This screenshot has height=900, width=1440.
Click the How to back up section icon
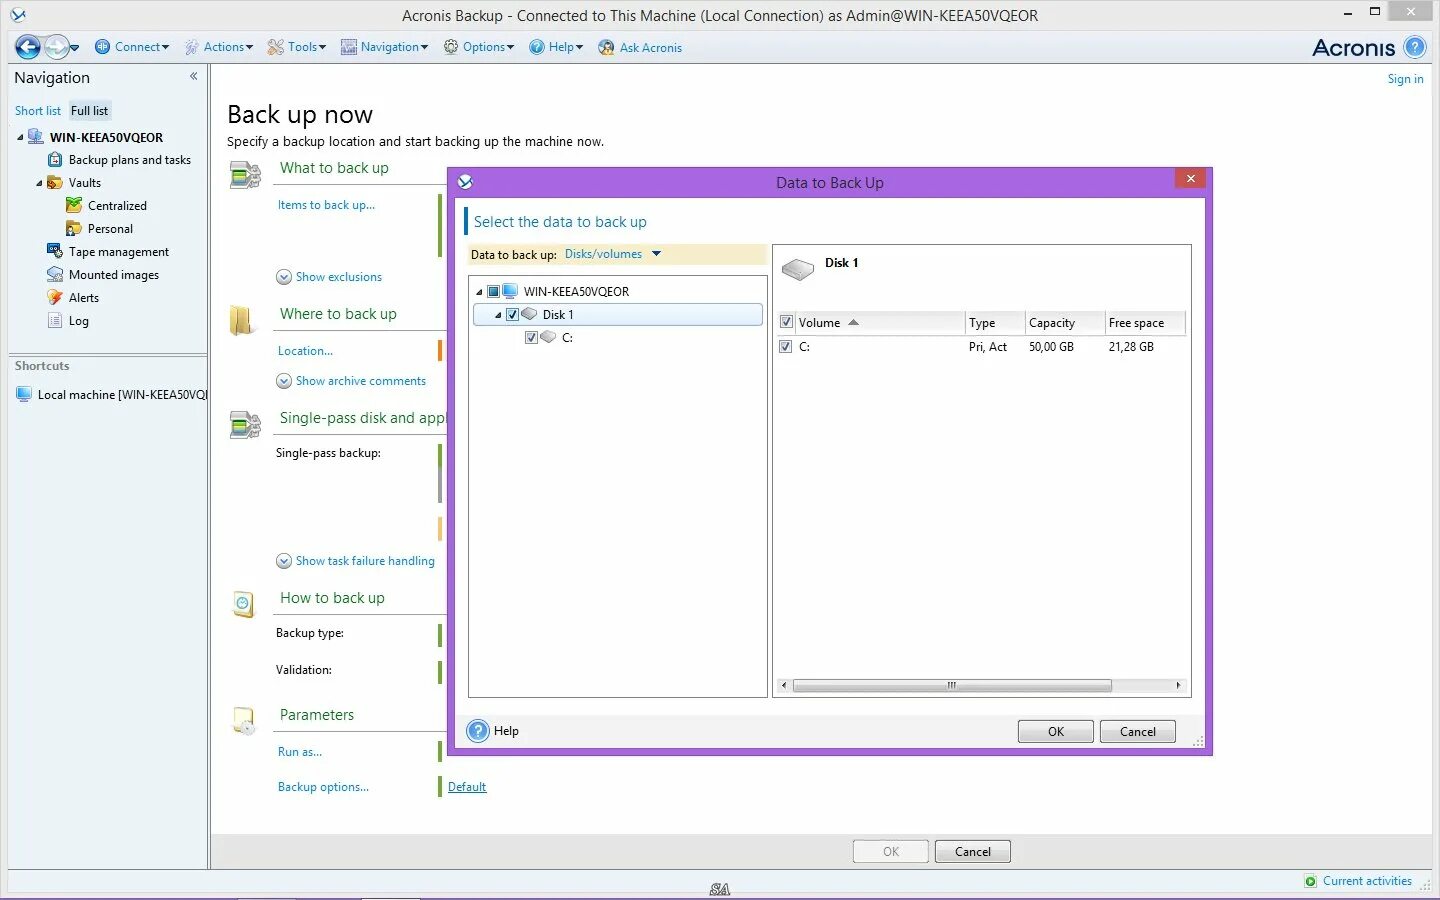coord(243,604)
